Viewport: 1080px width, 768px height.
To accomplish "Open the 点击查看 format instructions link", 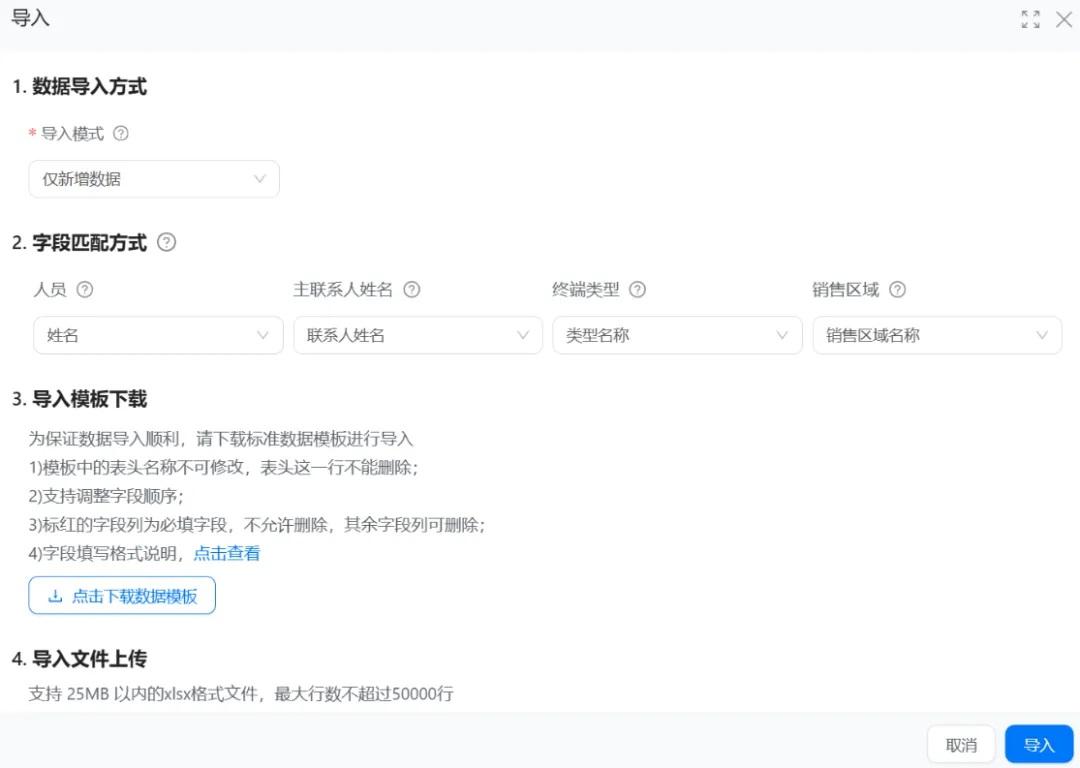I will (227, 552).
